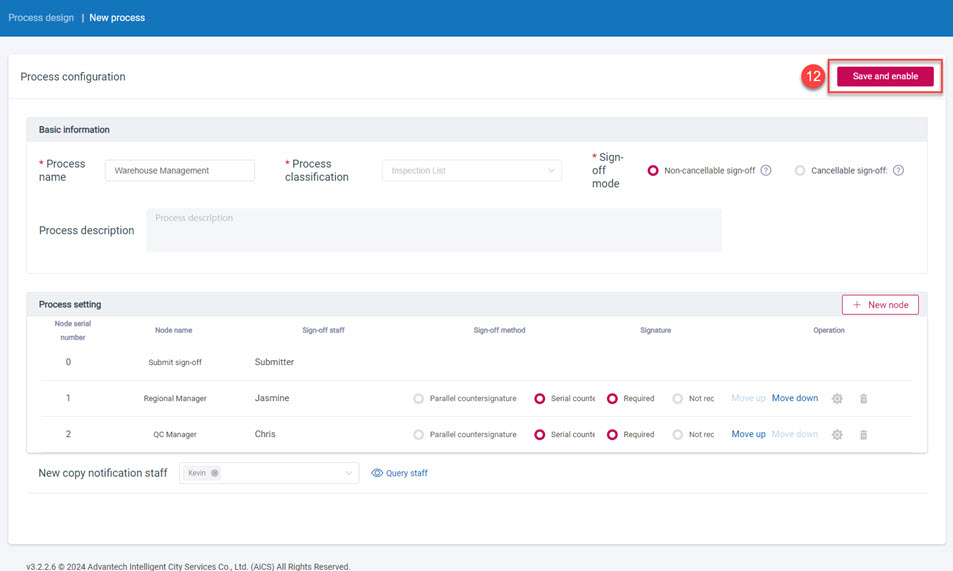Viewport: 953px width, 571px height.
Task: Choose Parallel countersignature for Regional Manager
Action: (419, 398)
